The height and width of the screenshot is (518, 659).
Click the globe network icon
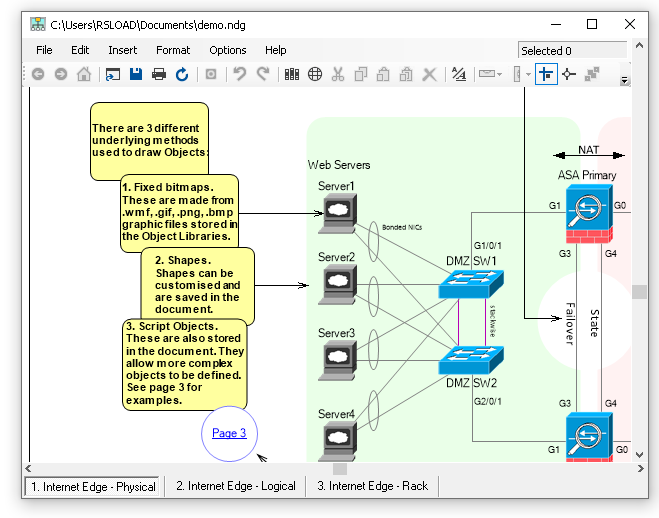[x=315, y=74]
